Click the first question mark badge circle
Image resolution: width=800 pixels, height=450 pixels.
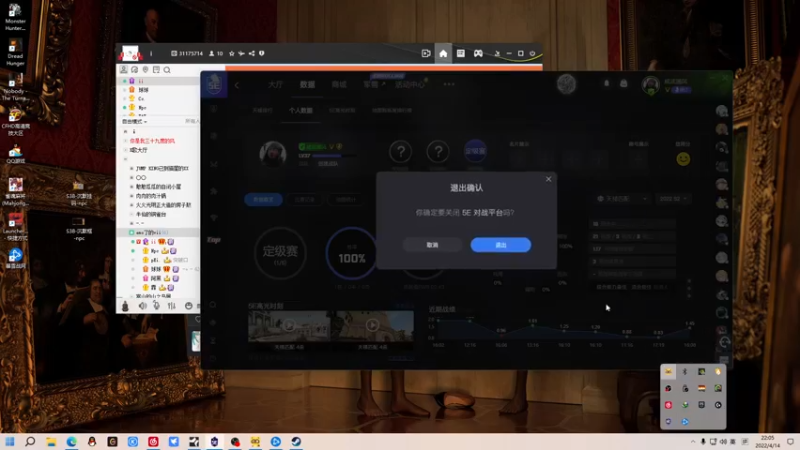401,151
